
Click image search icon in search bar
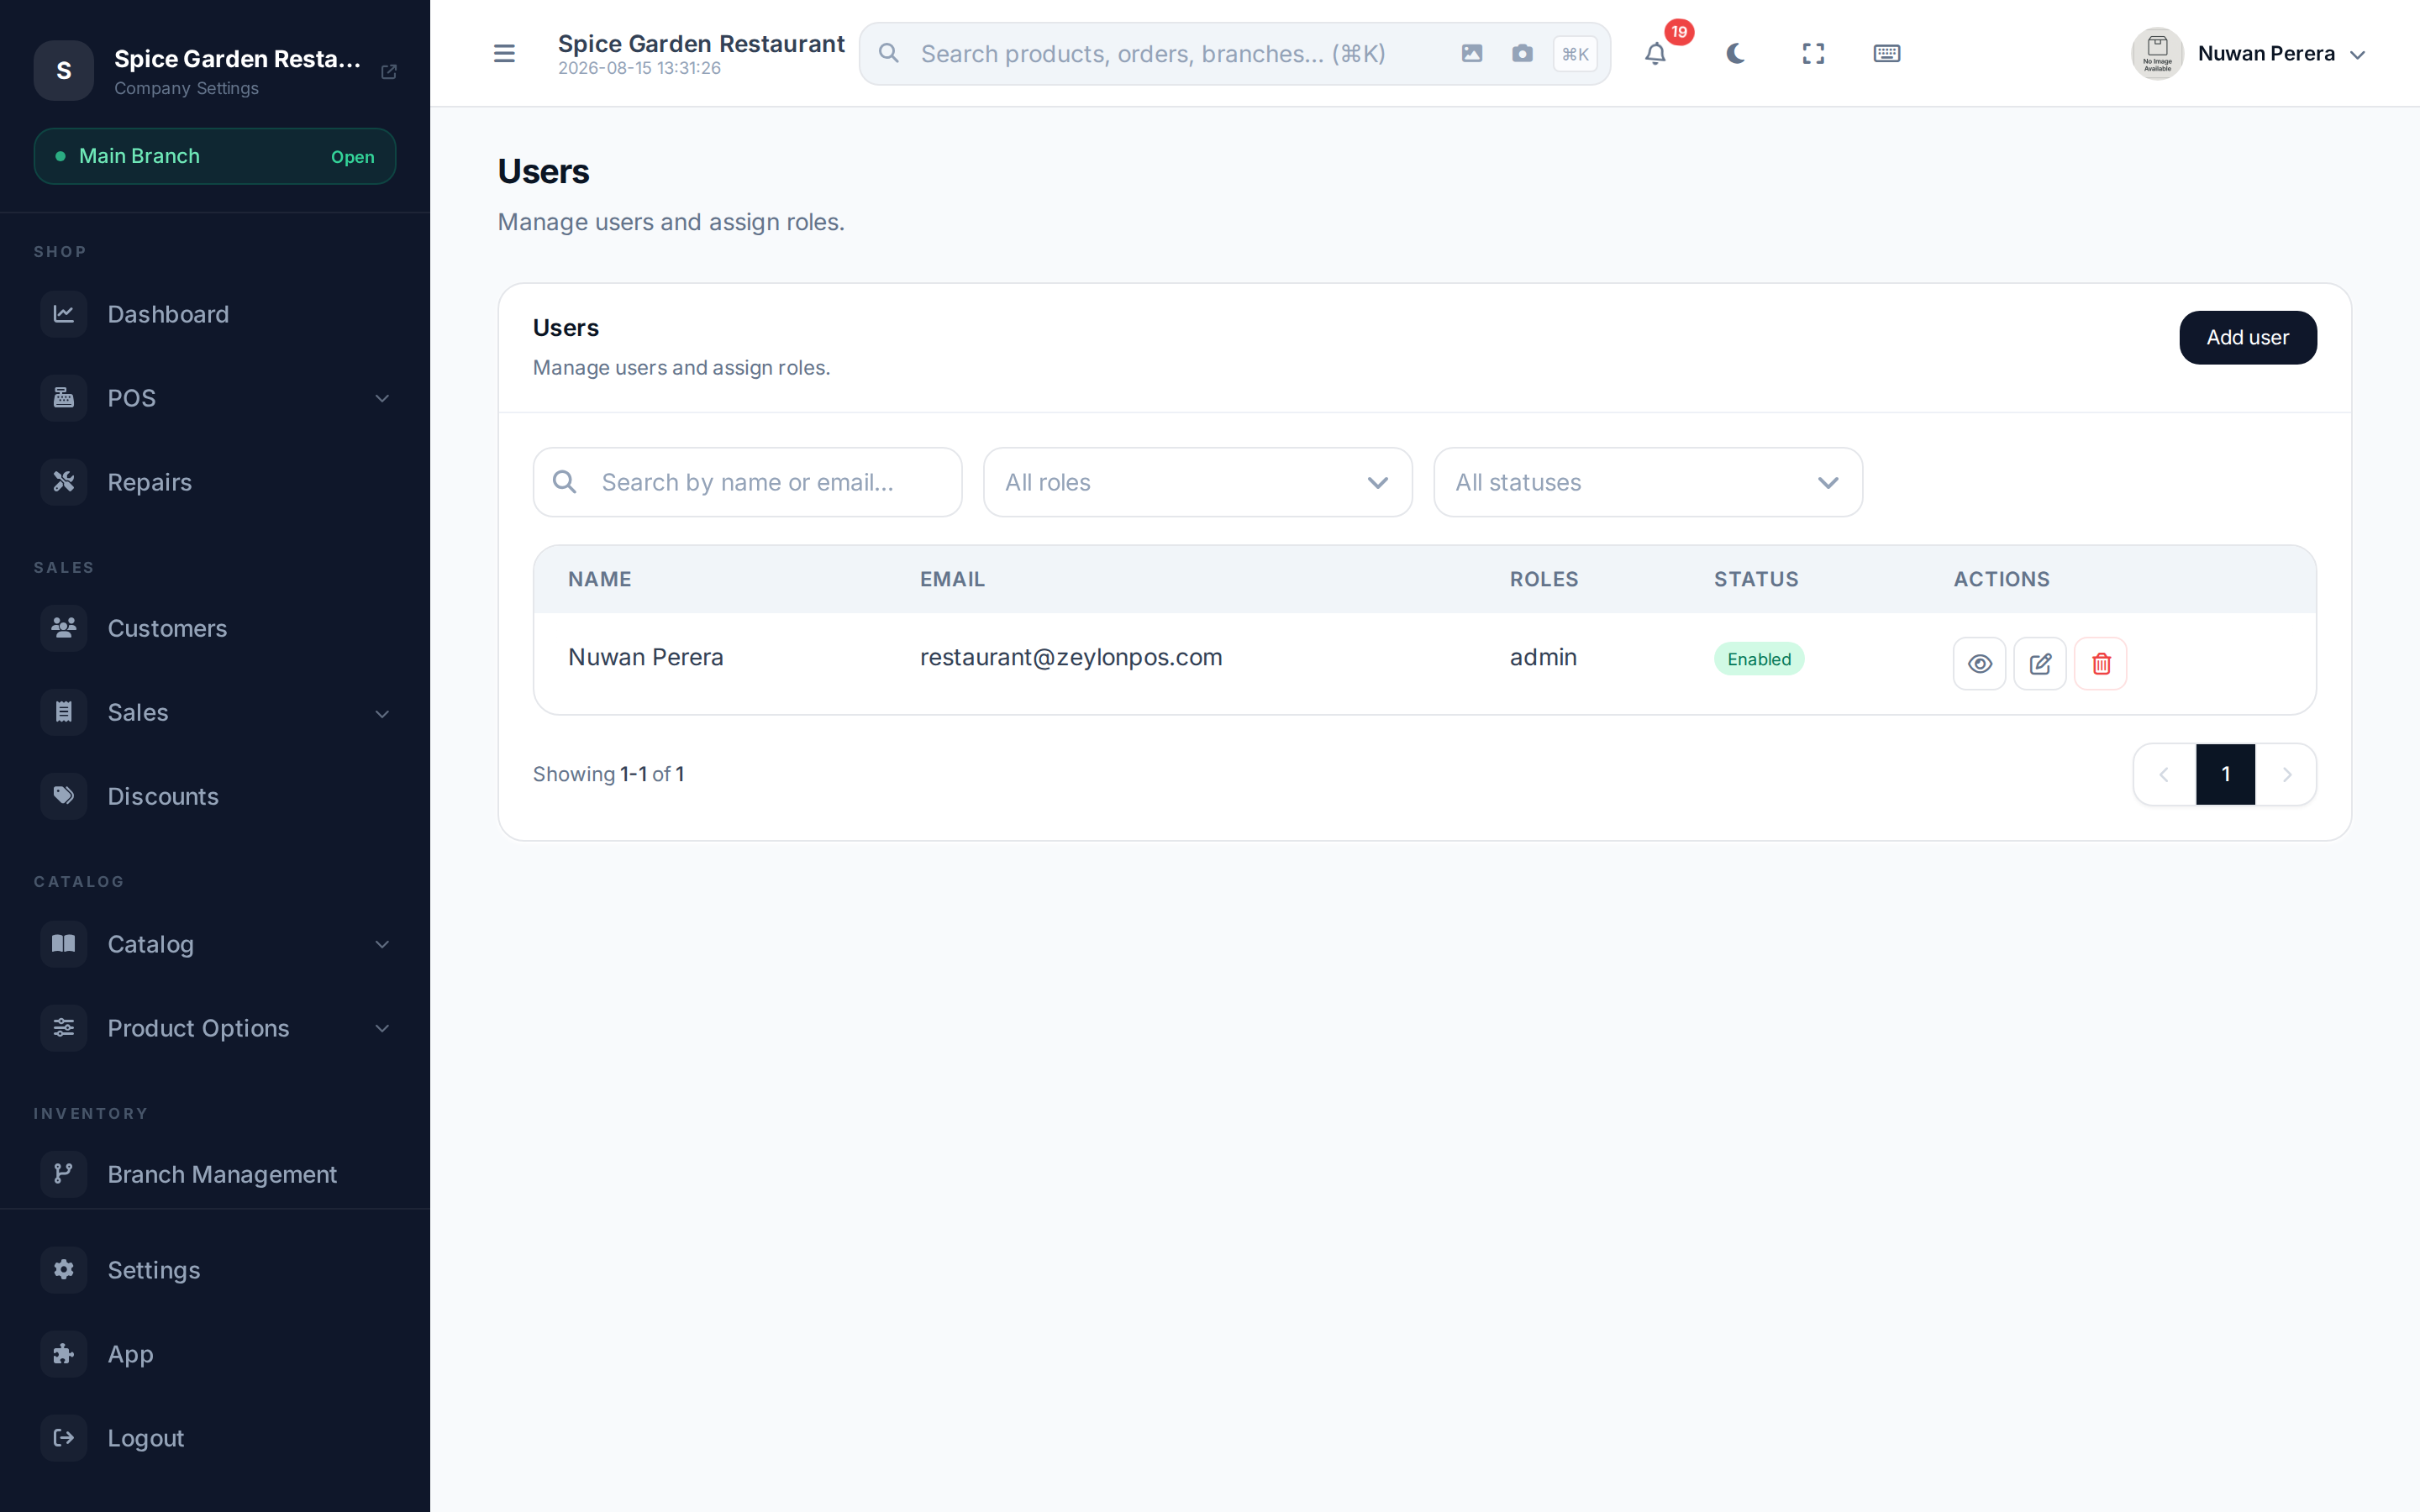(1472, 53)
